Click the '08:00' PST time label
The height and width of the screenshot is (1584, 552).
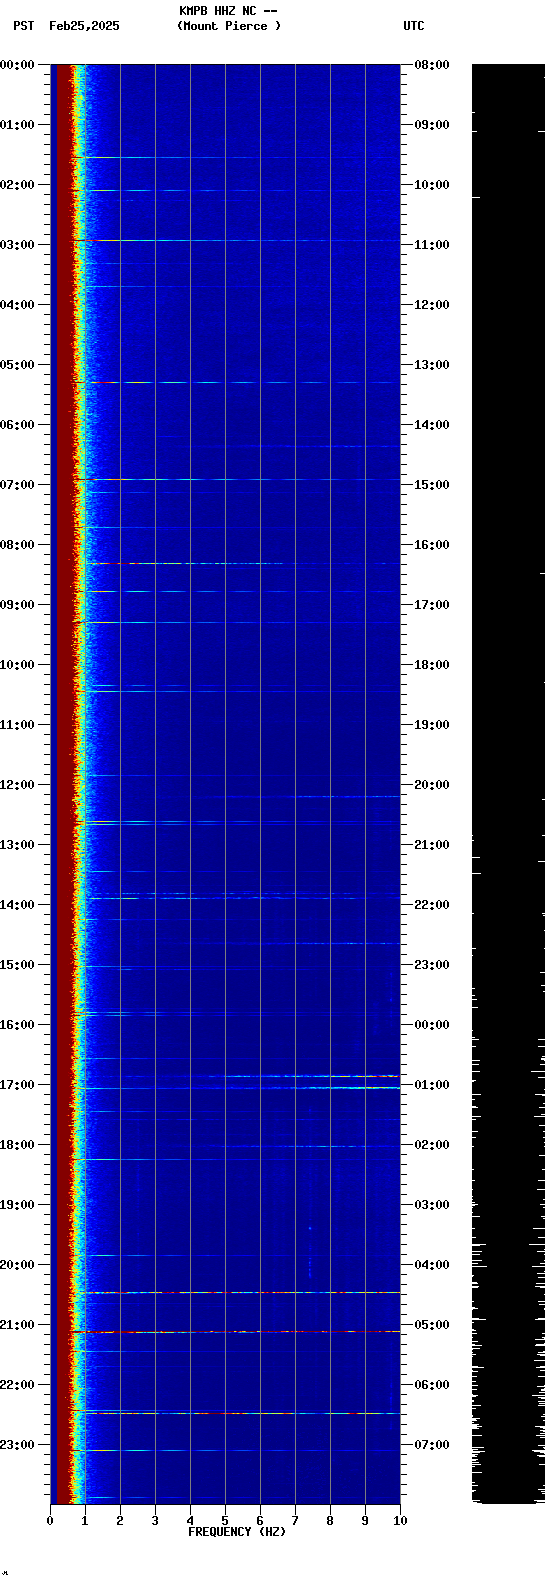18,545
